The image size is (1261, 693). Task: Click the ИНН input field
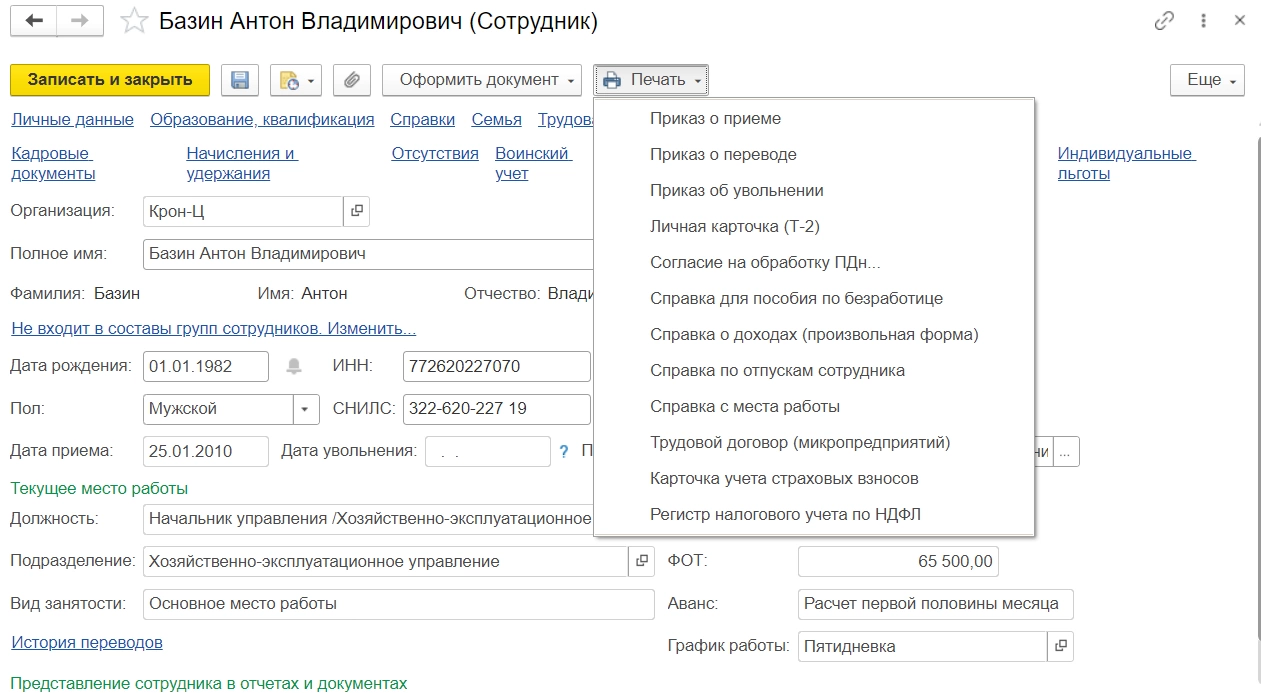[496, 366]
